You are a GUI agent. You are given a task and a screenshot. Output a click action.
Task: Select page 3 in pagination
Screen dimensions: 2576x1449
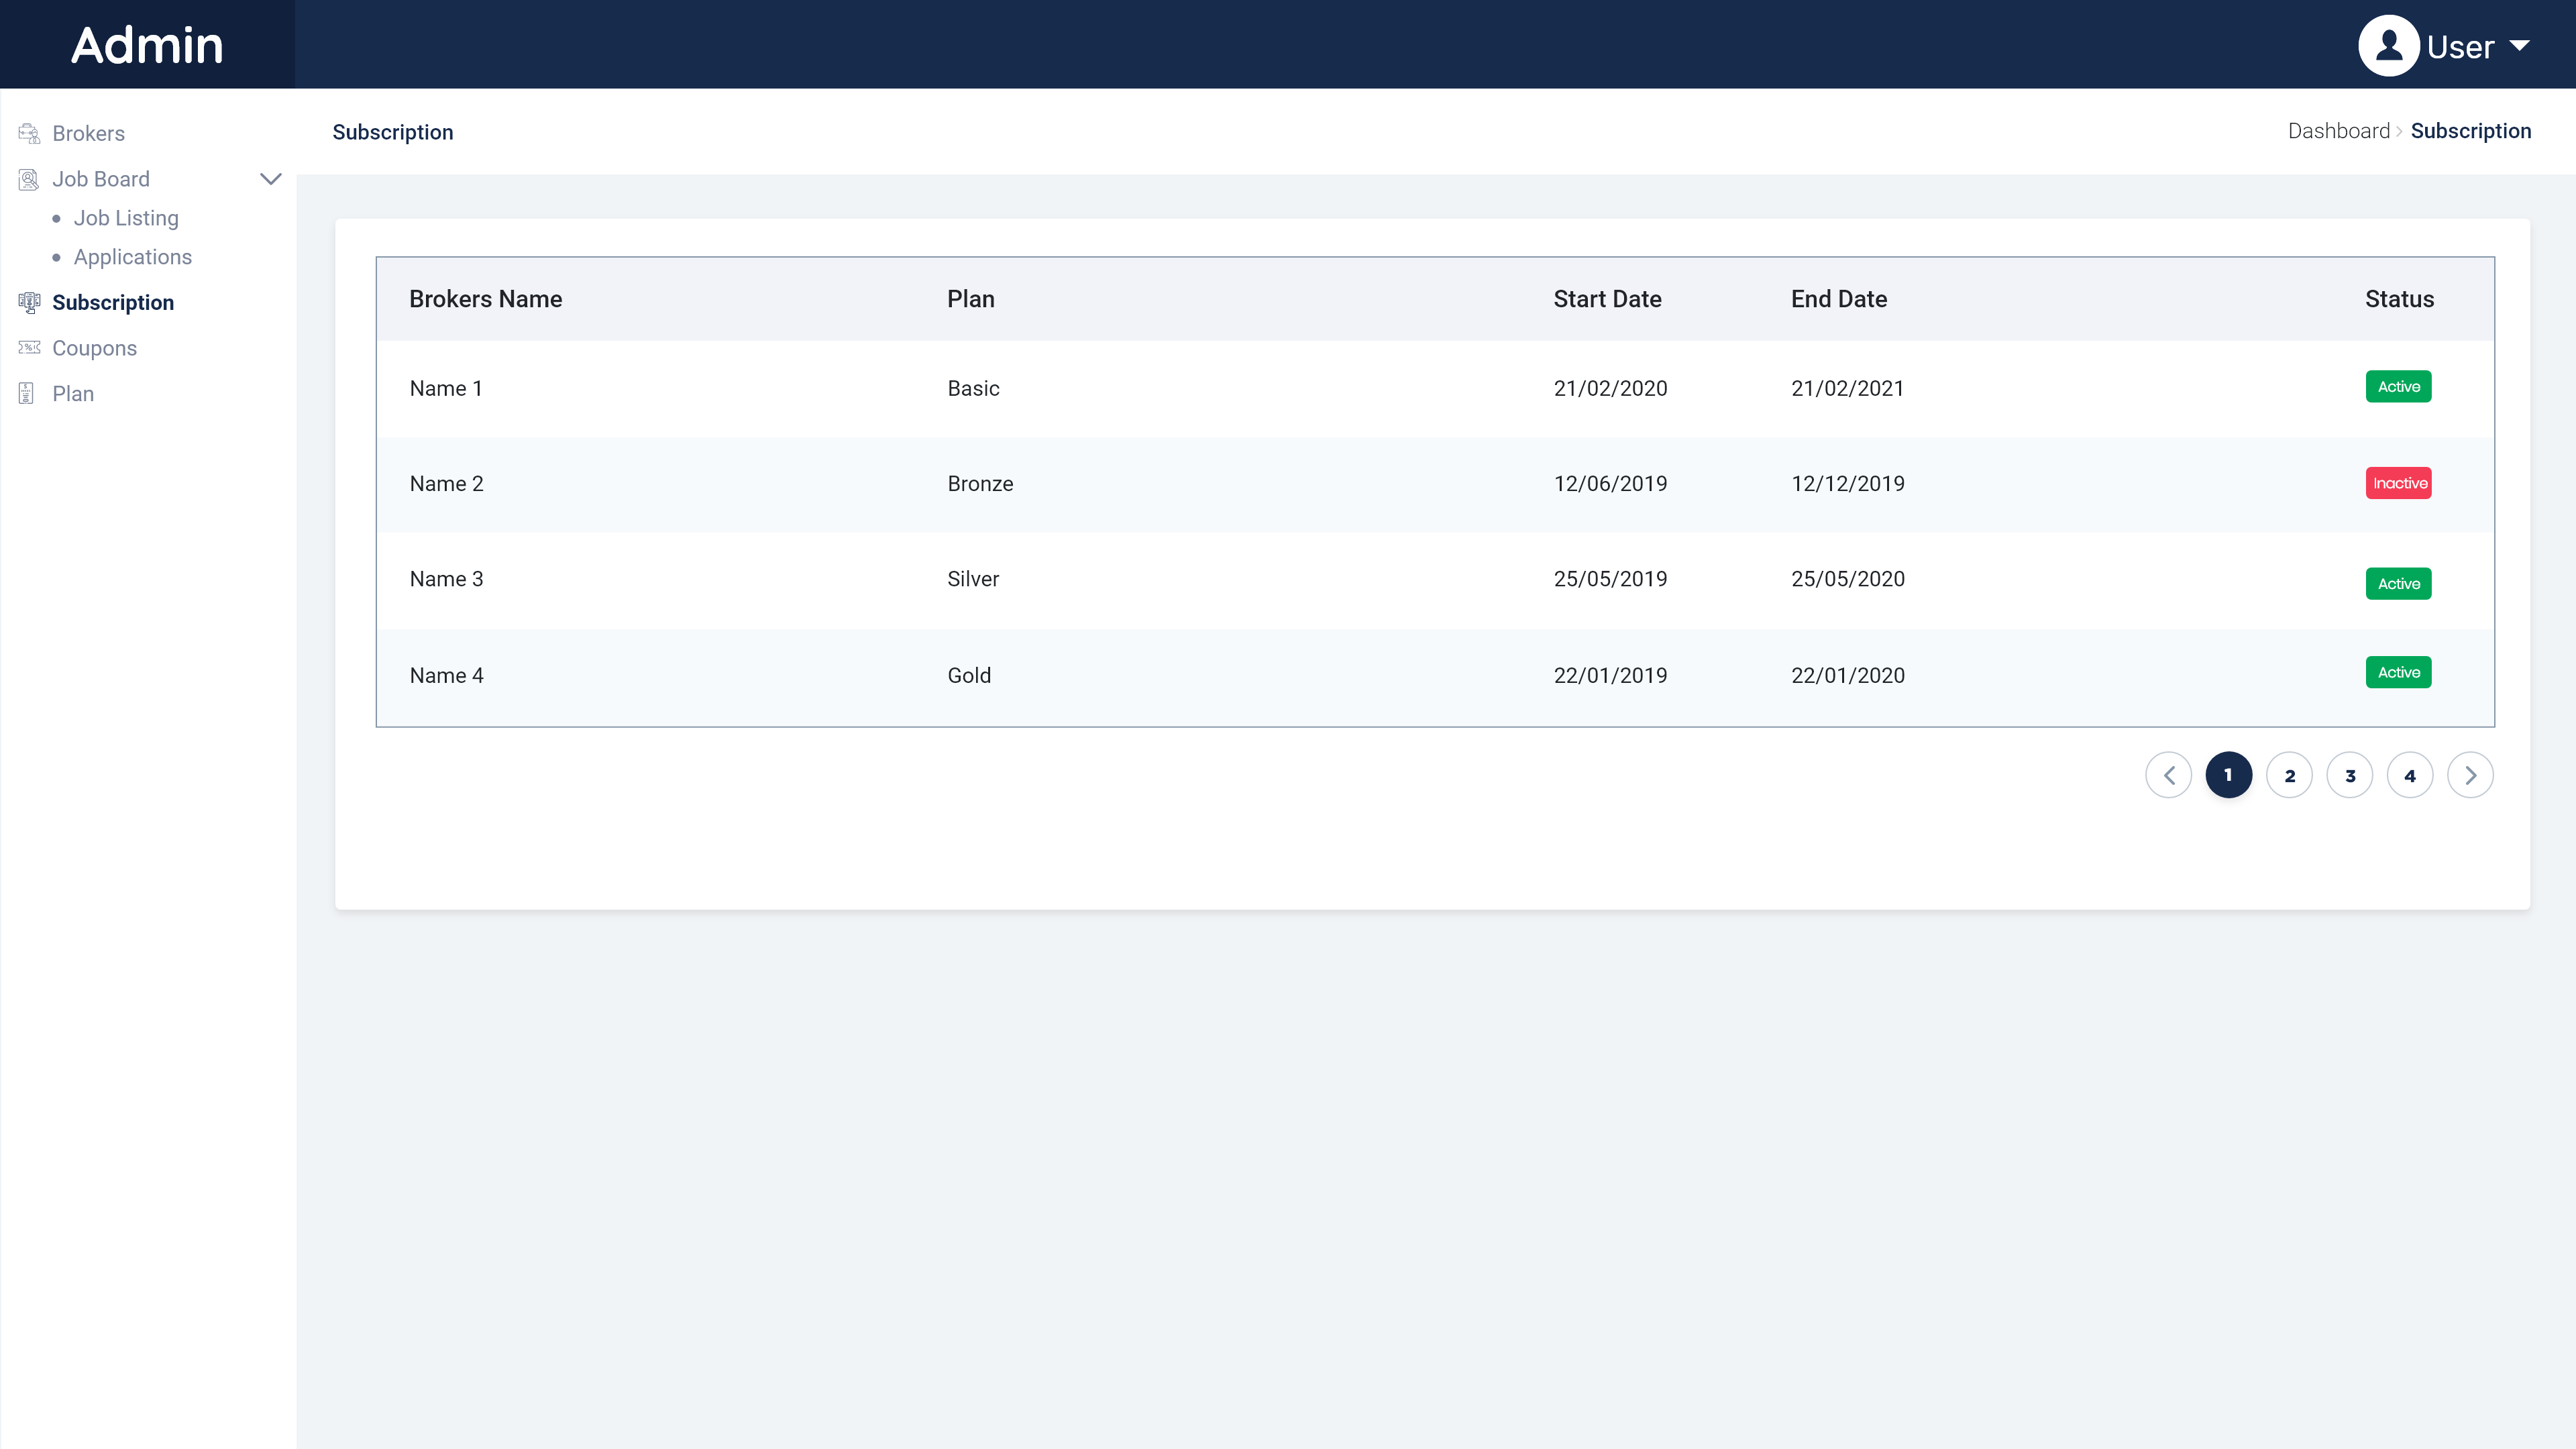2350,775
